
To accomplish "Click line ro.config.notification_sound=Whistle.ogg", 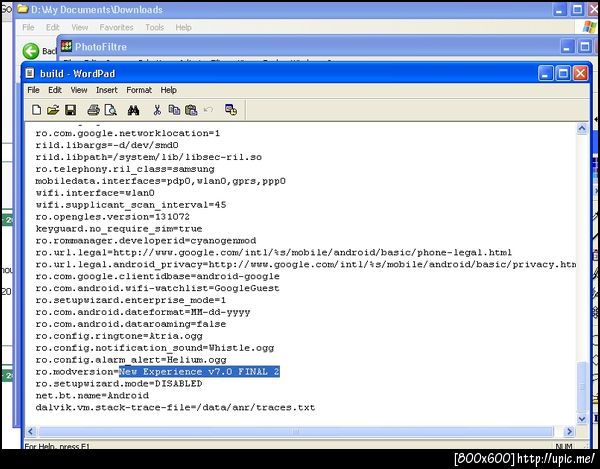I will pyautogui.click(x=155, y=348).
